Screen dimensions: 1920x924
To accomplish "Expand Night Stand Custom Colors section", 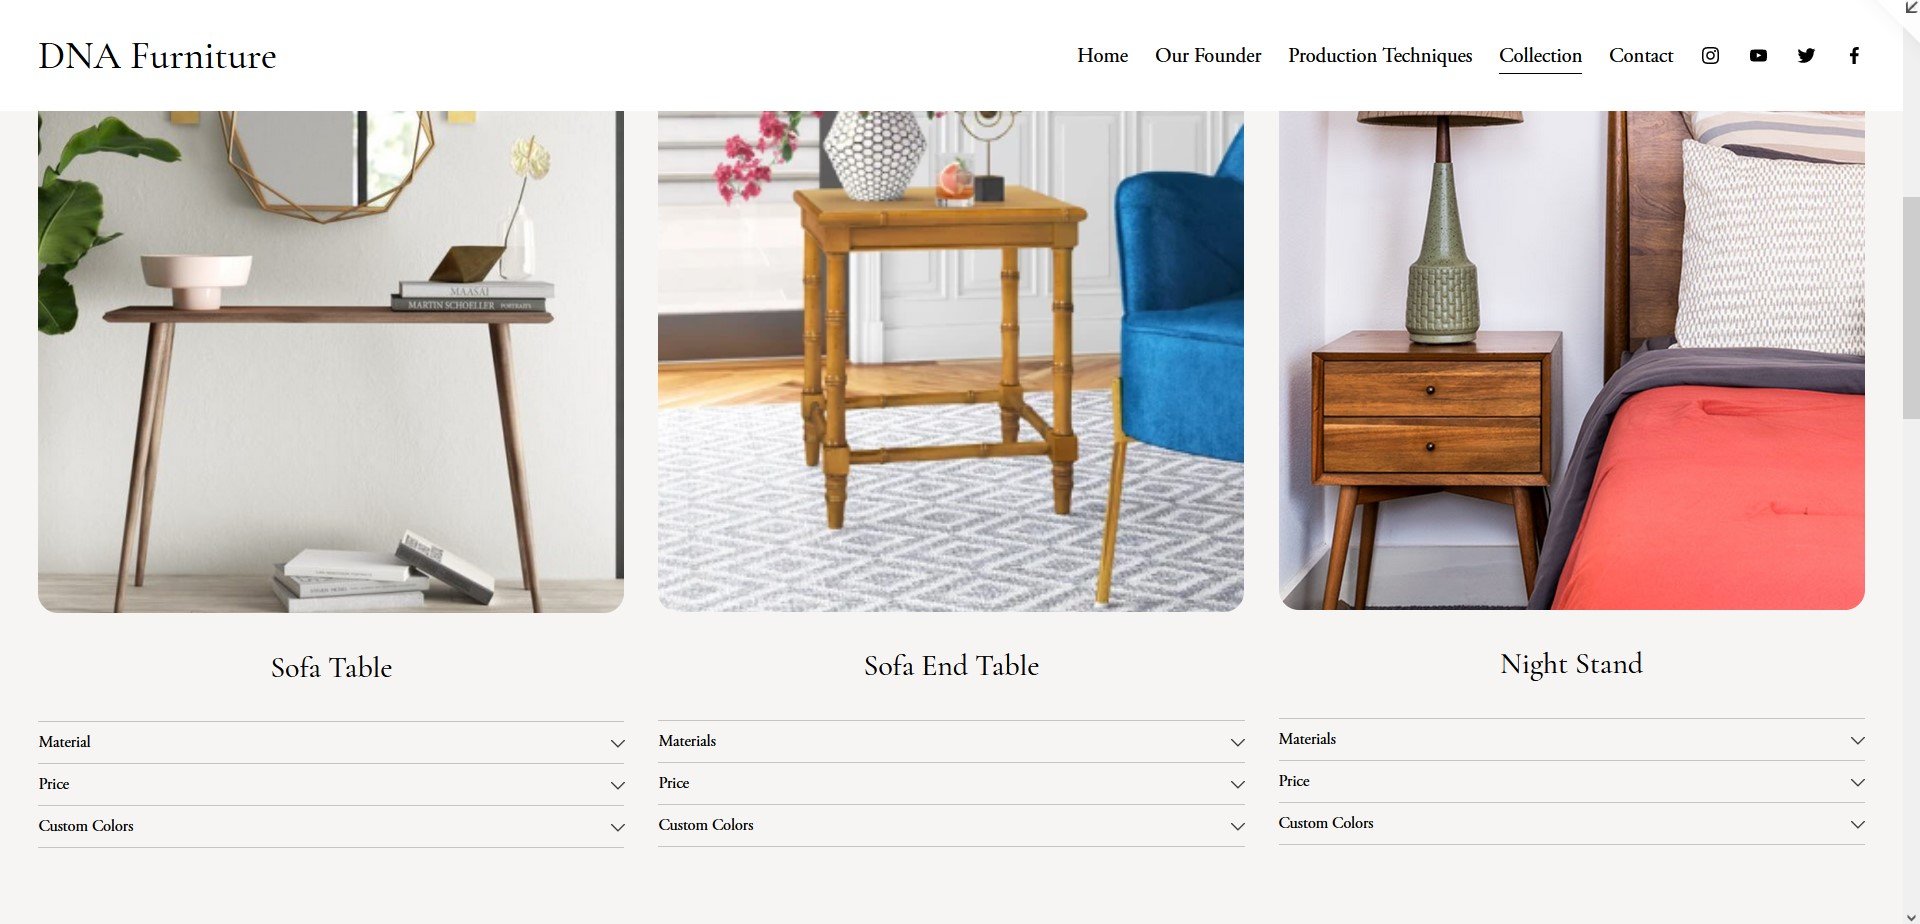I will coord(1571,823).
